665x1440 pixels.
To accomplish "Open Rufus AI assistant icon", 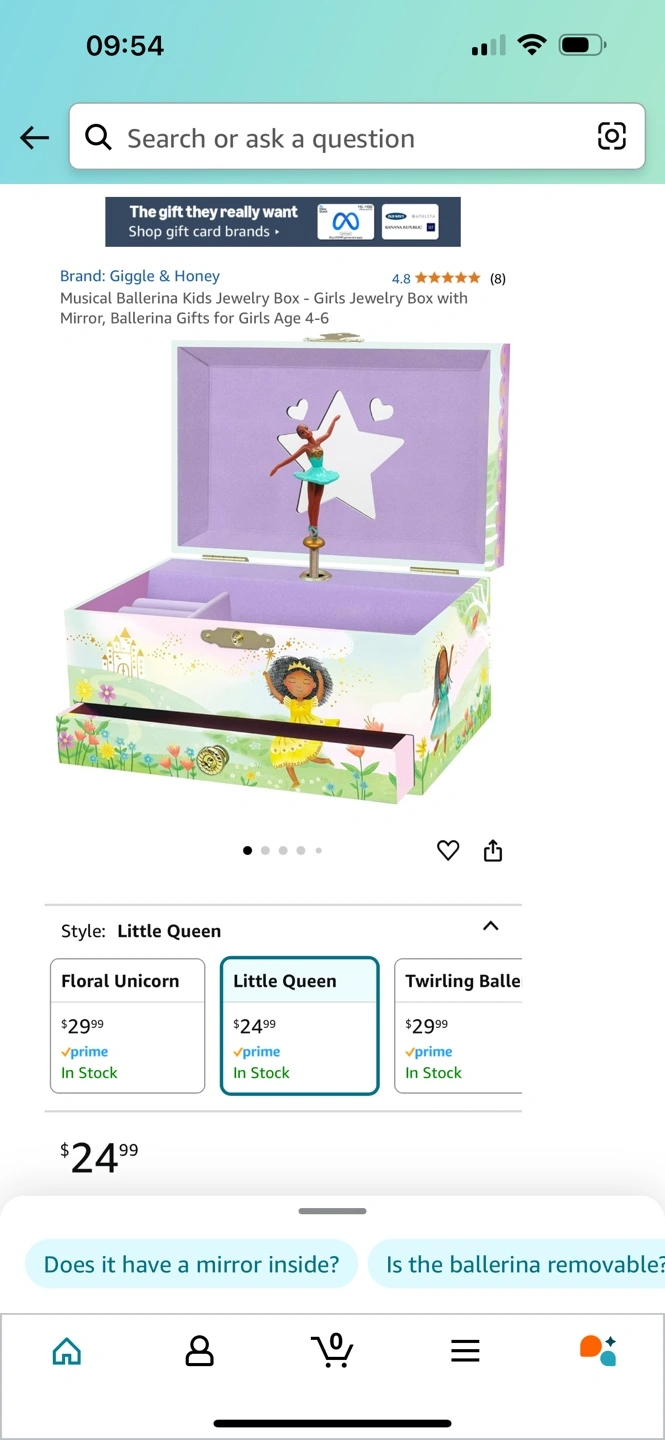I will tap(598, 1350).
